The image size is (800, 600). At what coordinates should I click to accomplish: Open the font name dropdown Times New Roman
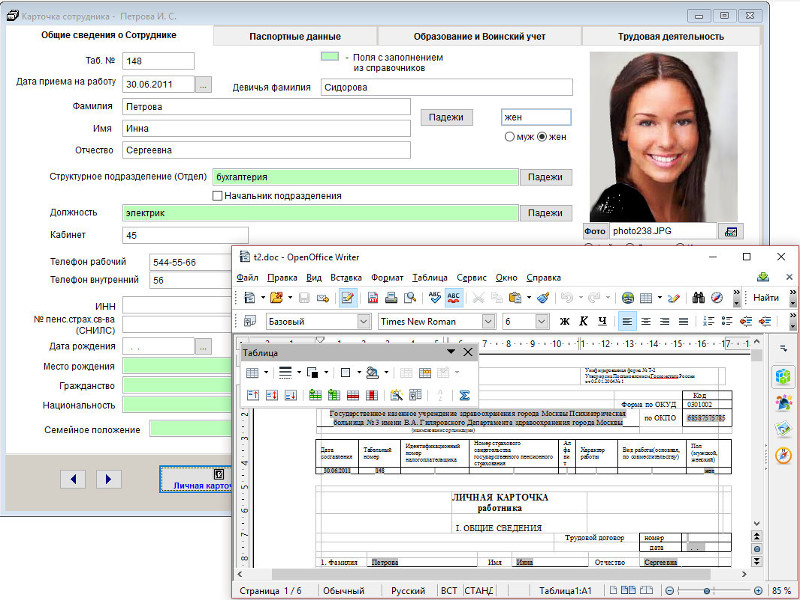[x=488, y=321]
